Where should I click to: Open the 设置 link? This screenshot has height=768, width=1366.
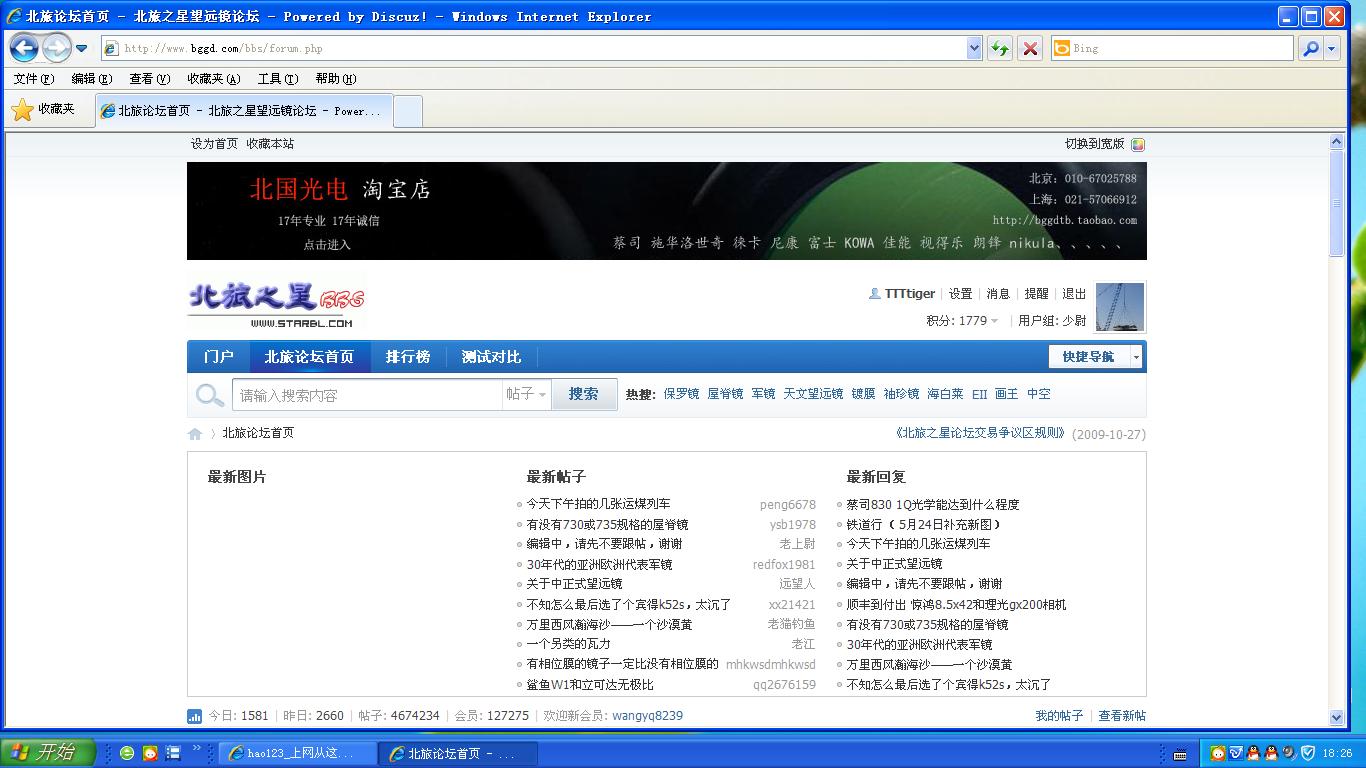coord(961,294)
